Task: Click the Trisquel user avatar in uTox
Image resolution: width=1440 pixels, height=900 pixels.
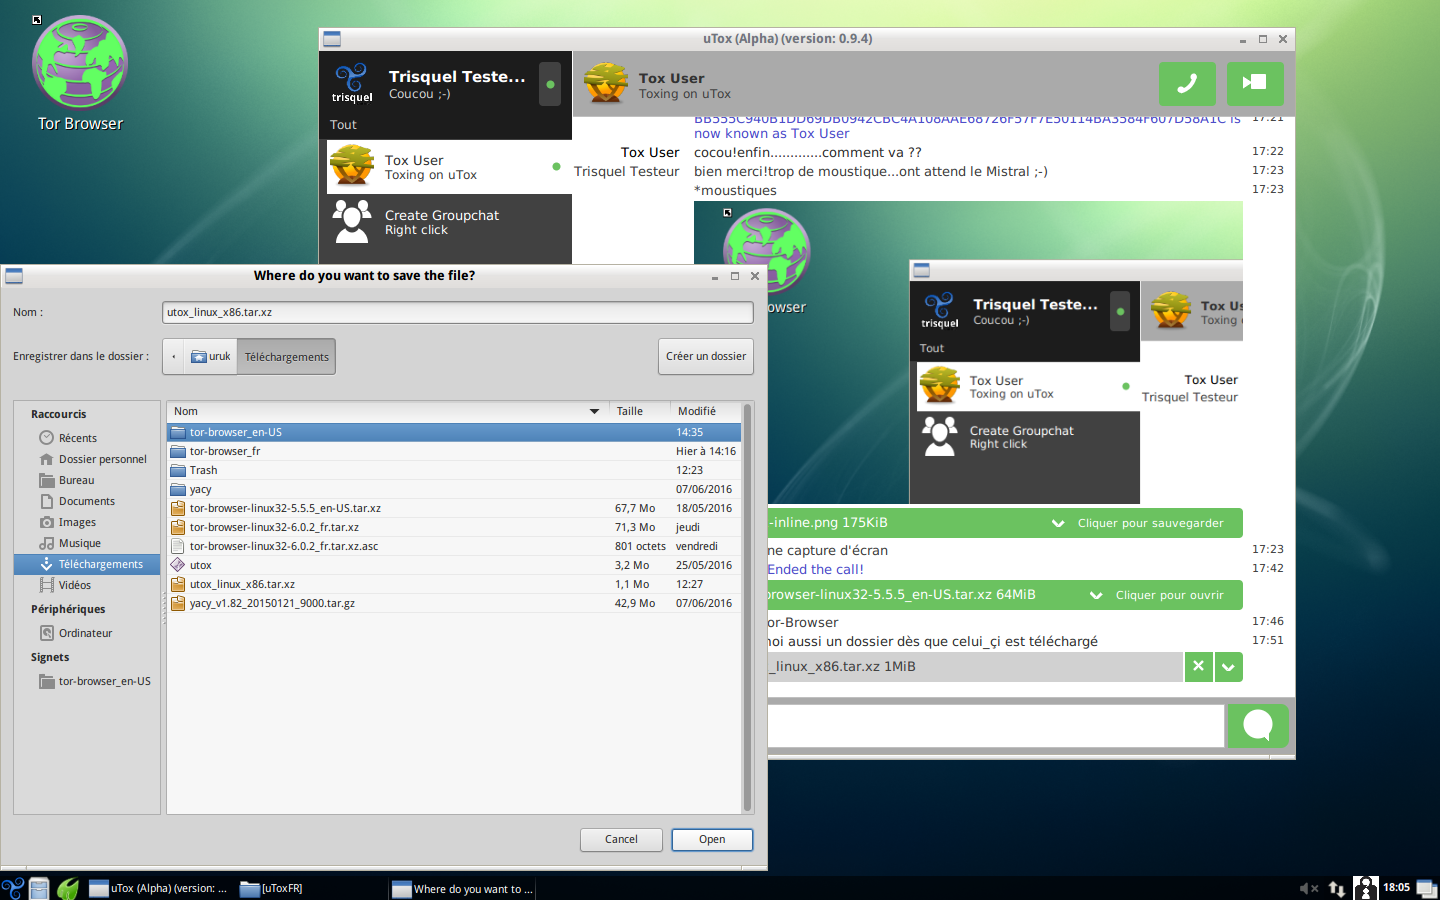Action: coord(352,83)
